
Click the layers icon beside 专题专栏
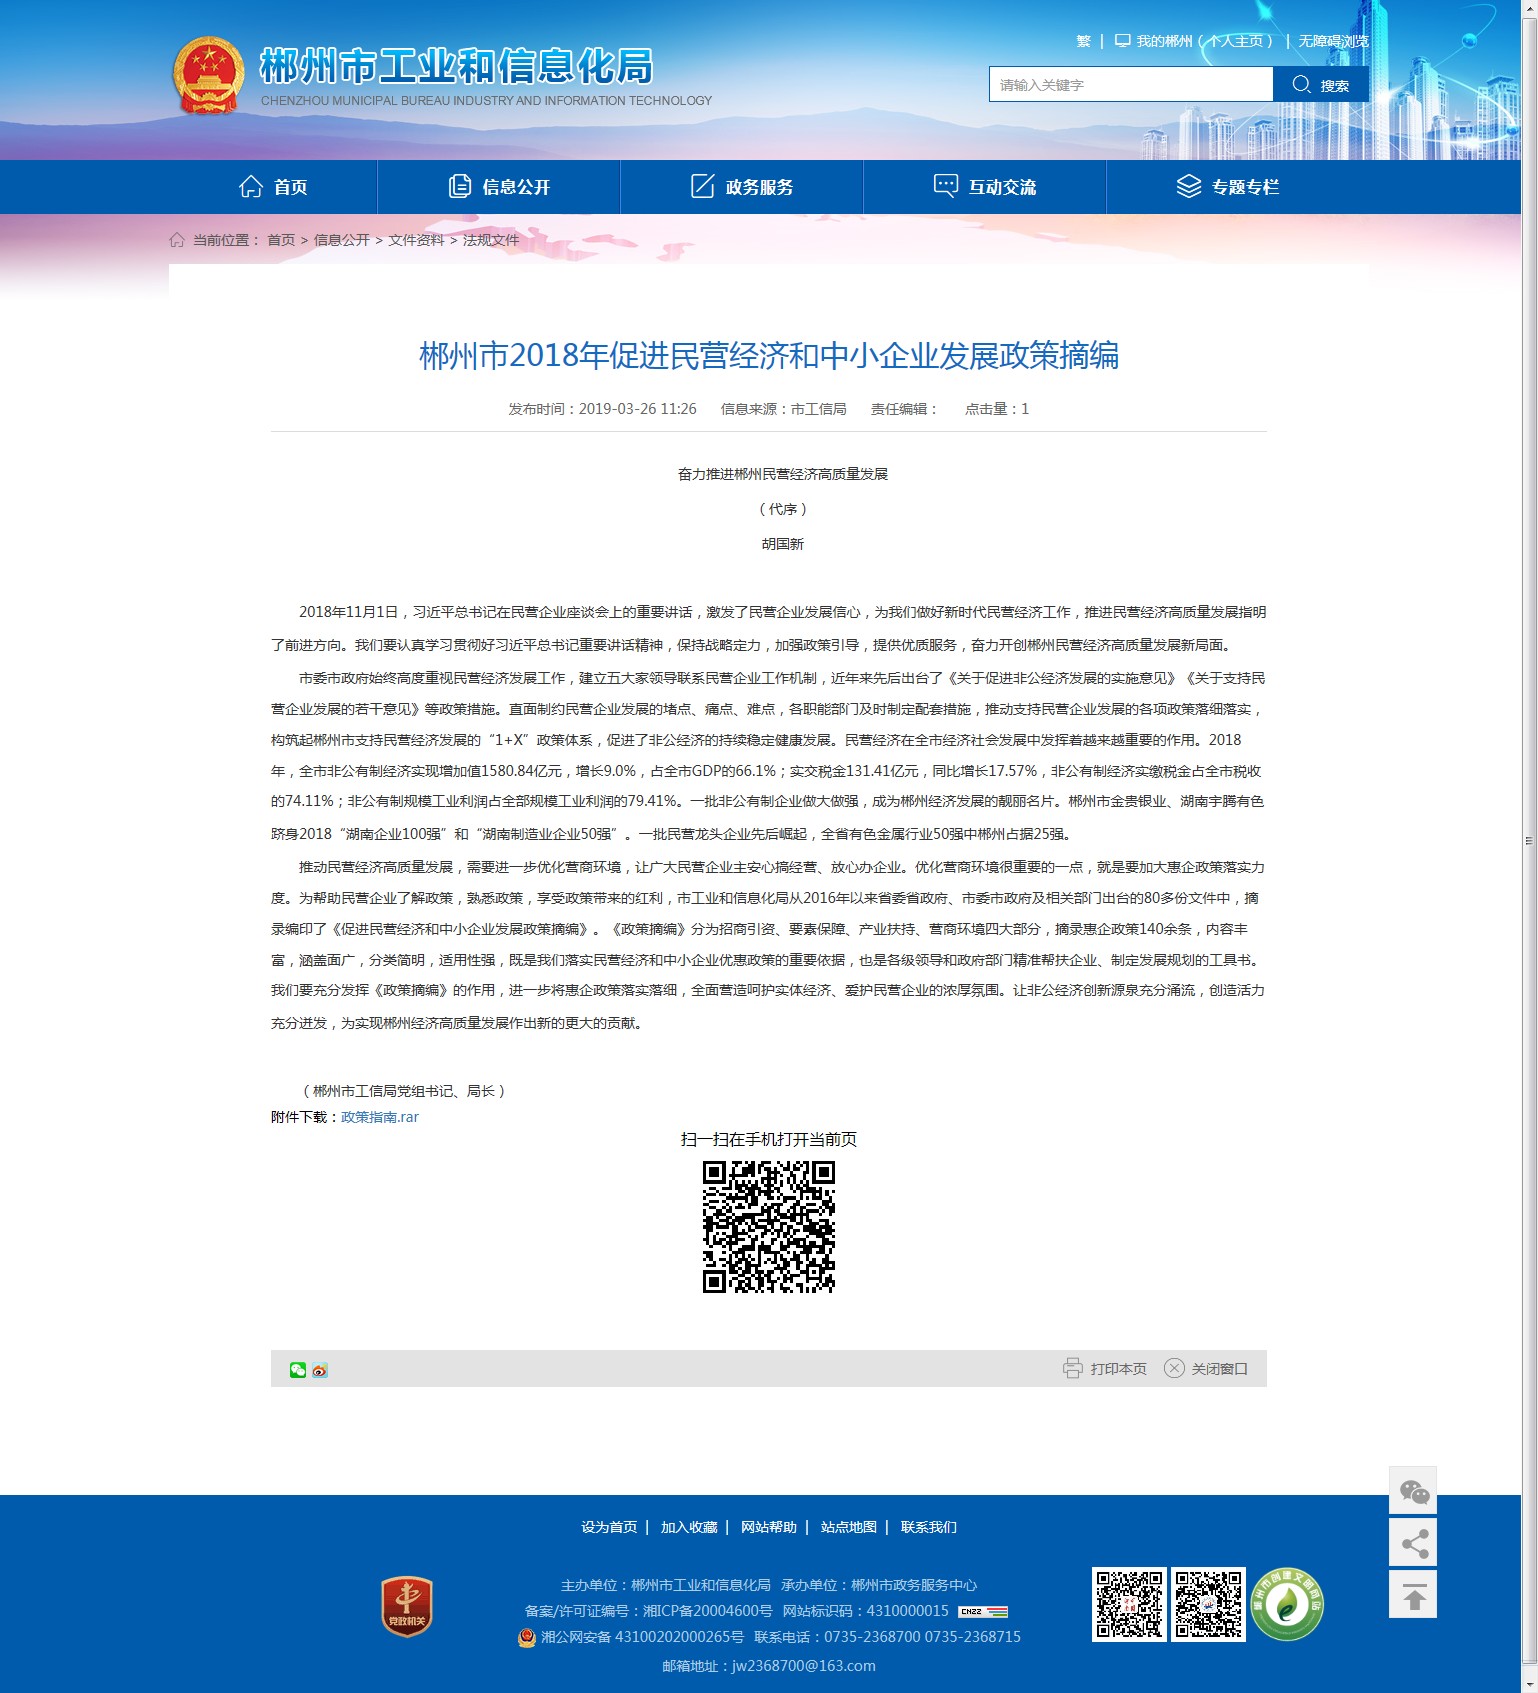[x=1189, y=186]
